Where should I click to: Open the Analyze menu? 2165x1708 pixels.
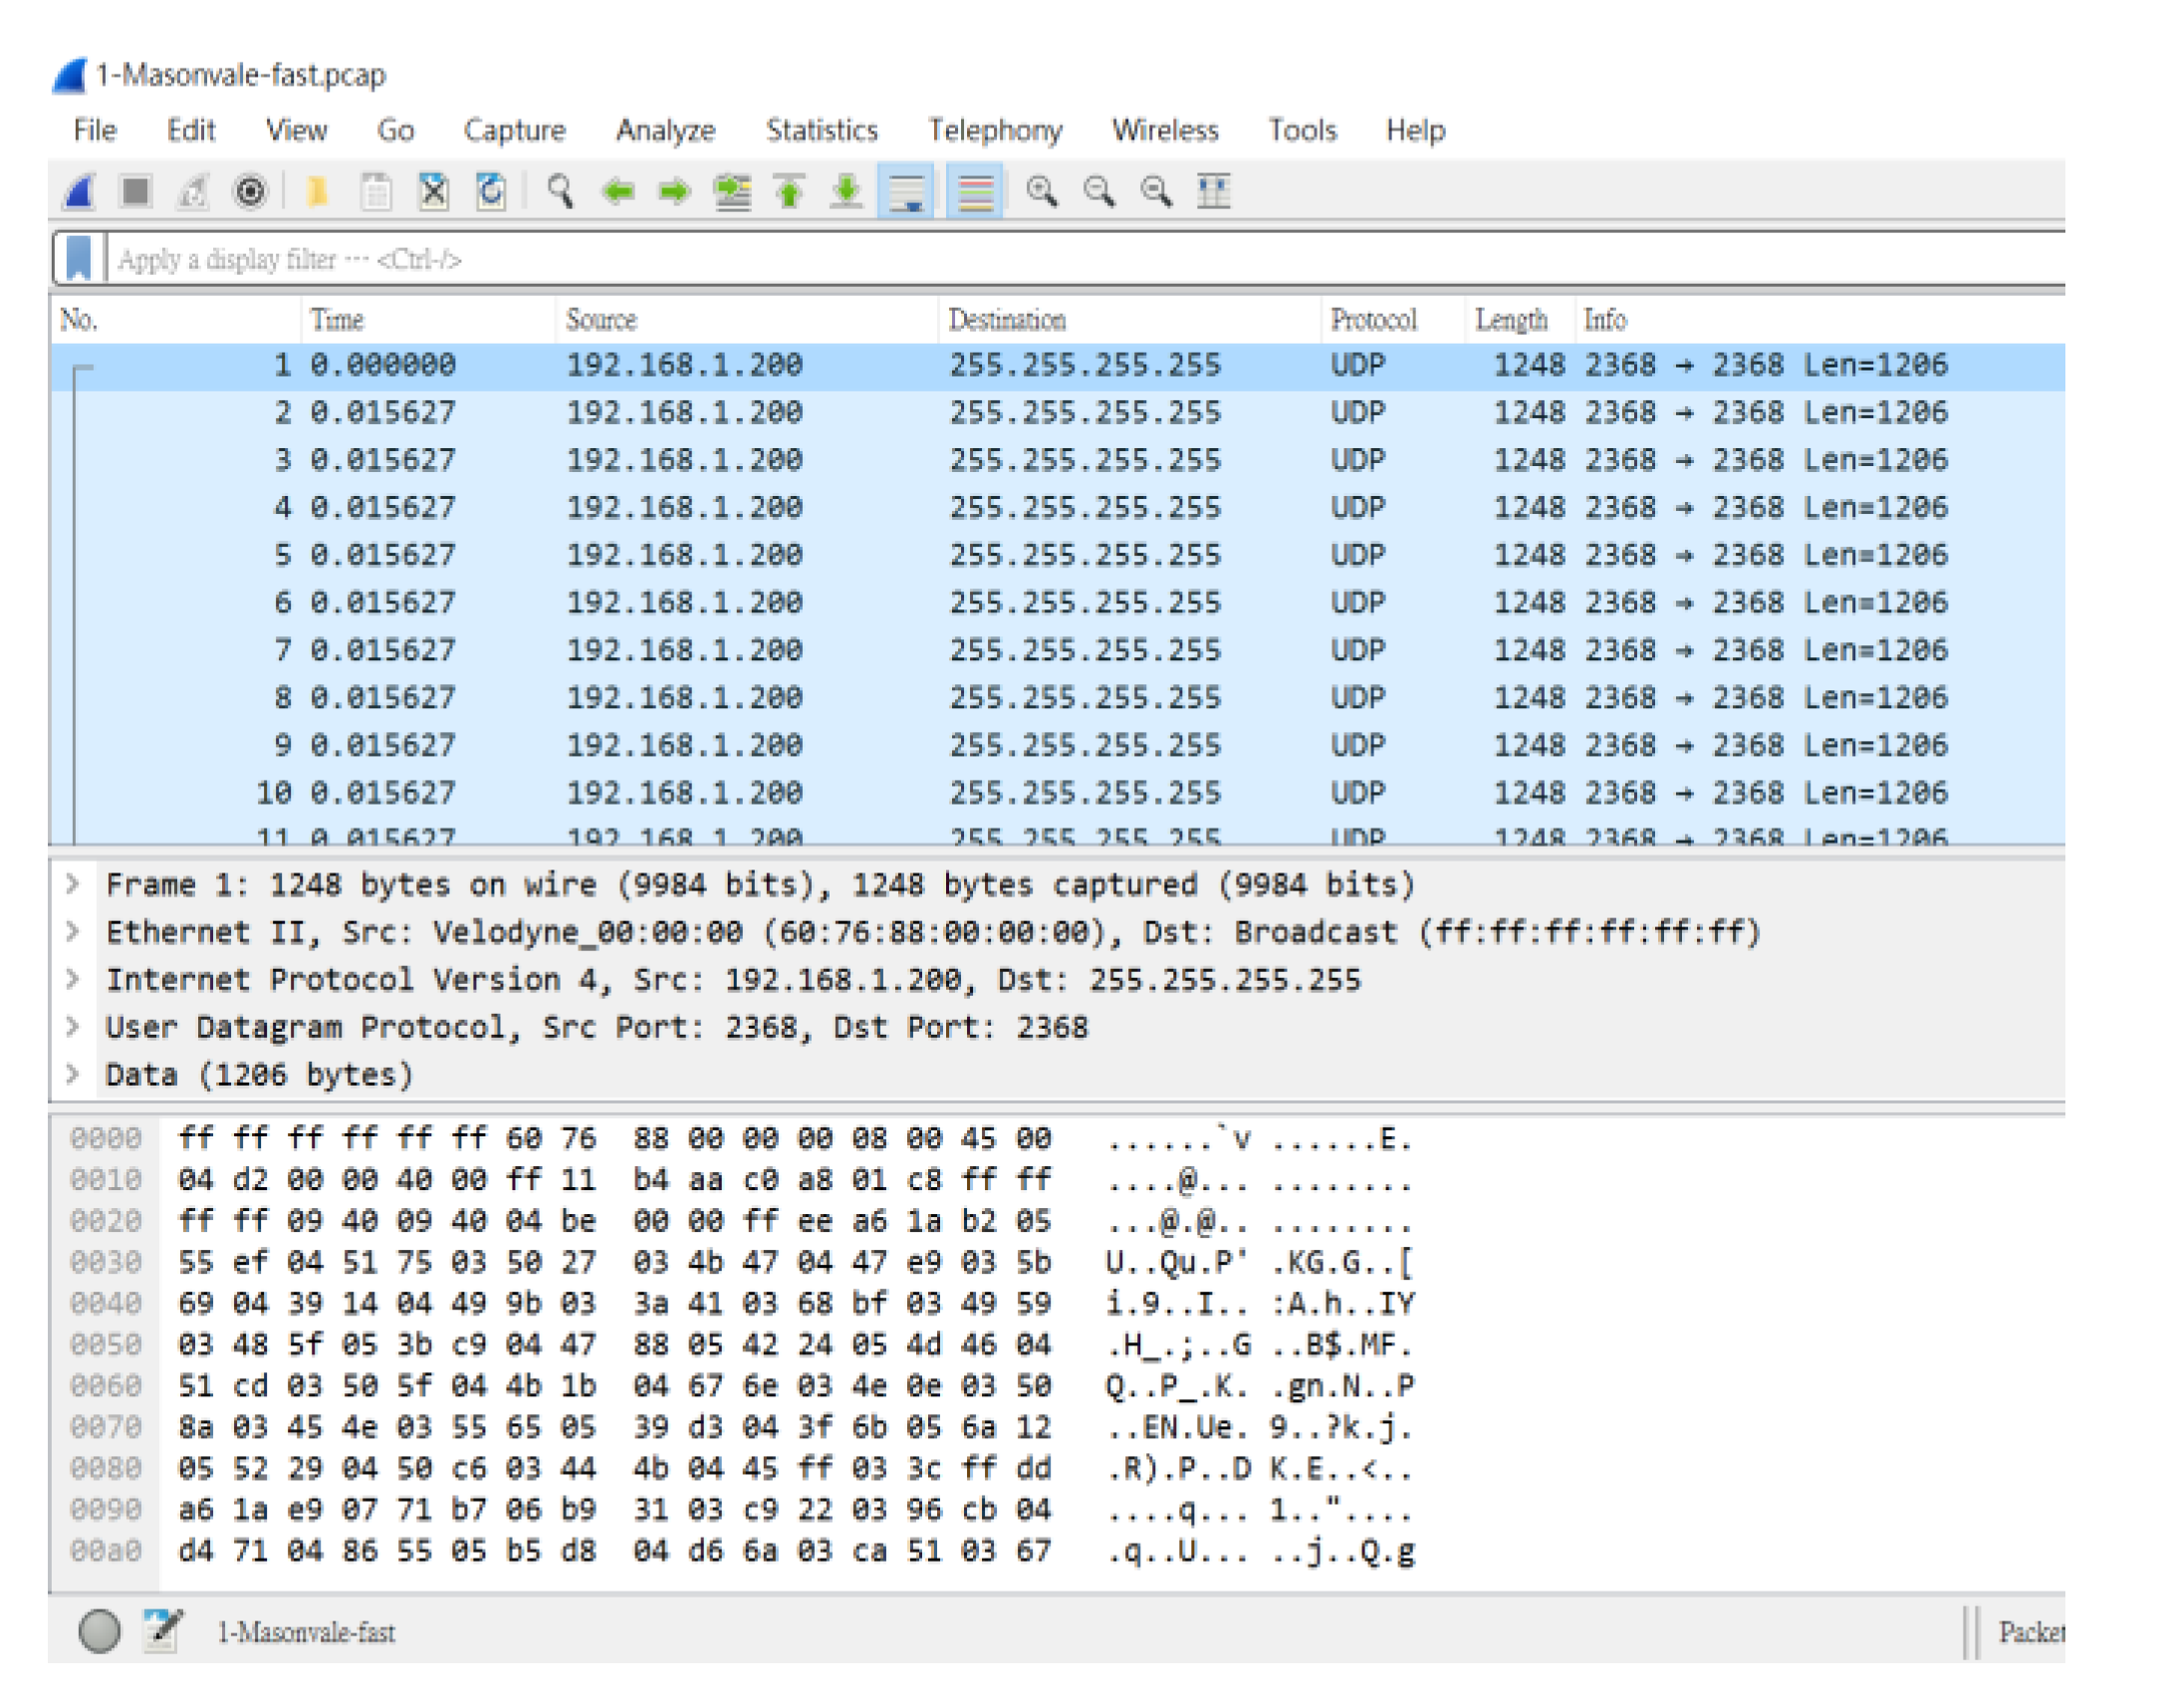pos(665,130)
